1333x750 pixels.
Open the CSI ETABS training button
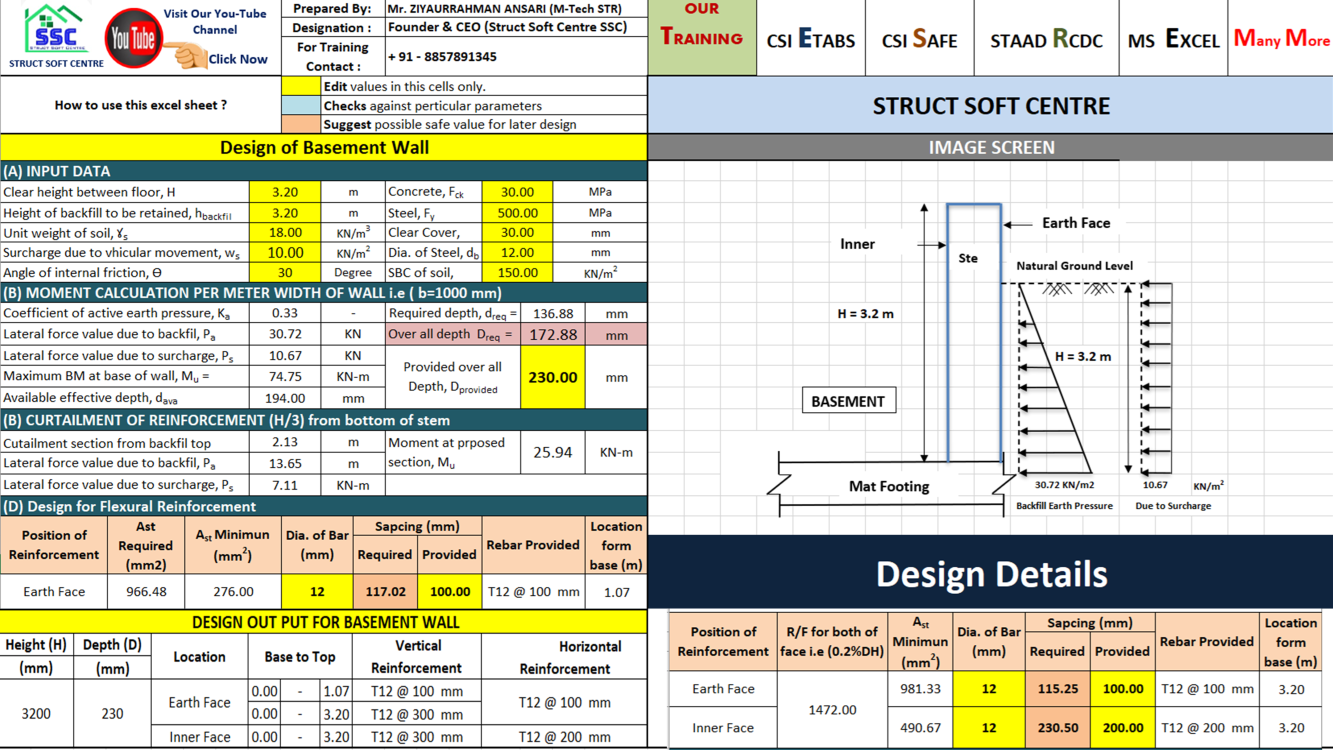click(x=810, y=40)
